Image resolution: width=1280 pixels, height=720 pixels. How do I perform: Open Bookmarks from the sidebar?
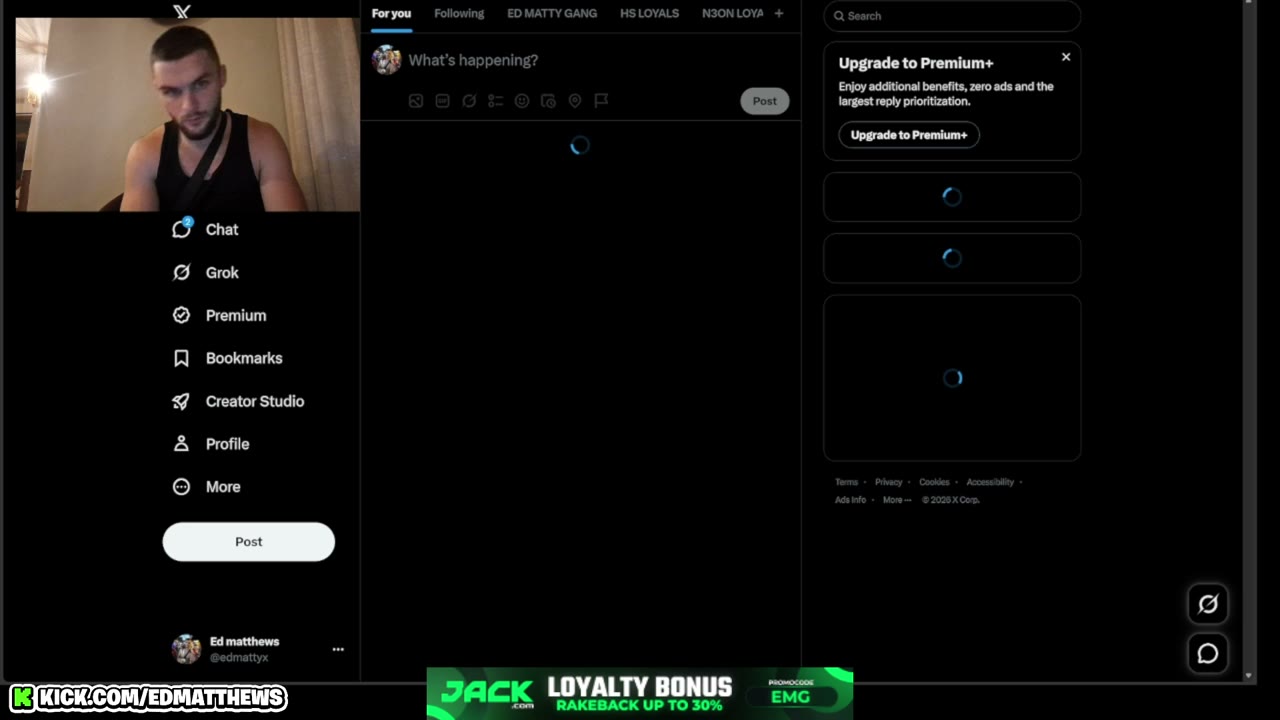point(227,358)
